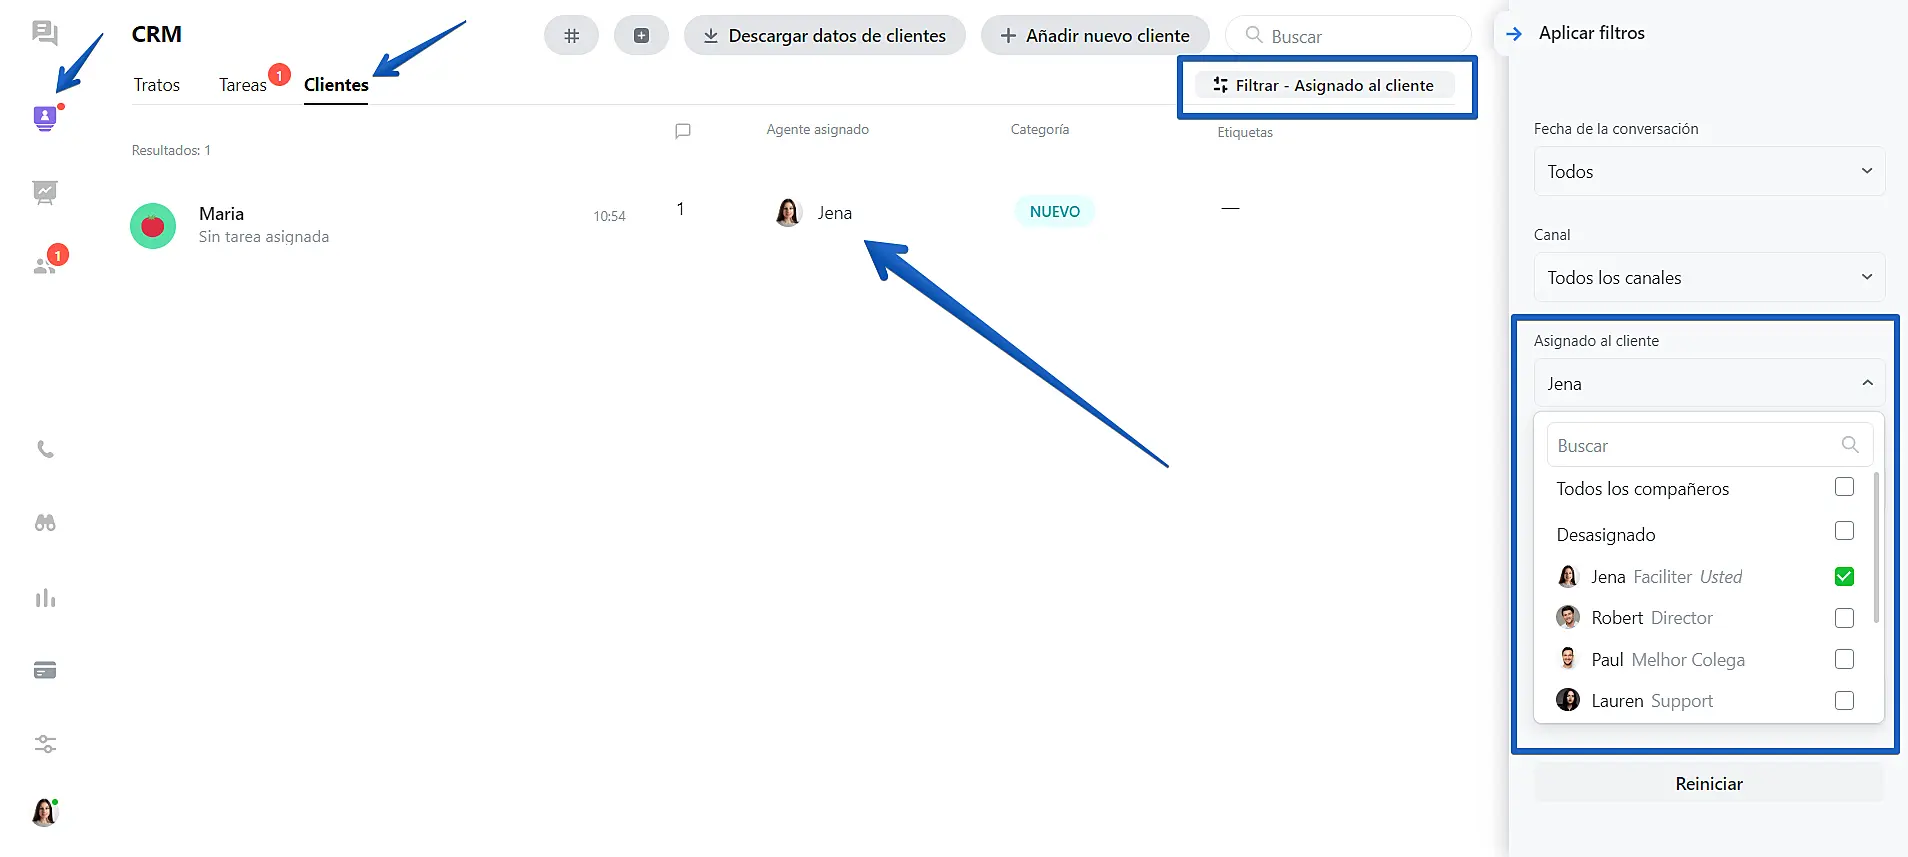Open the bar chart statistics icon
This screenshot has height=857, width=1908.
tap(45, 598)
